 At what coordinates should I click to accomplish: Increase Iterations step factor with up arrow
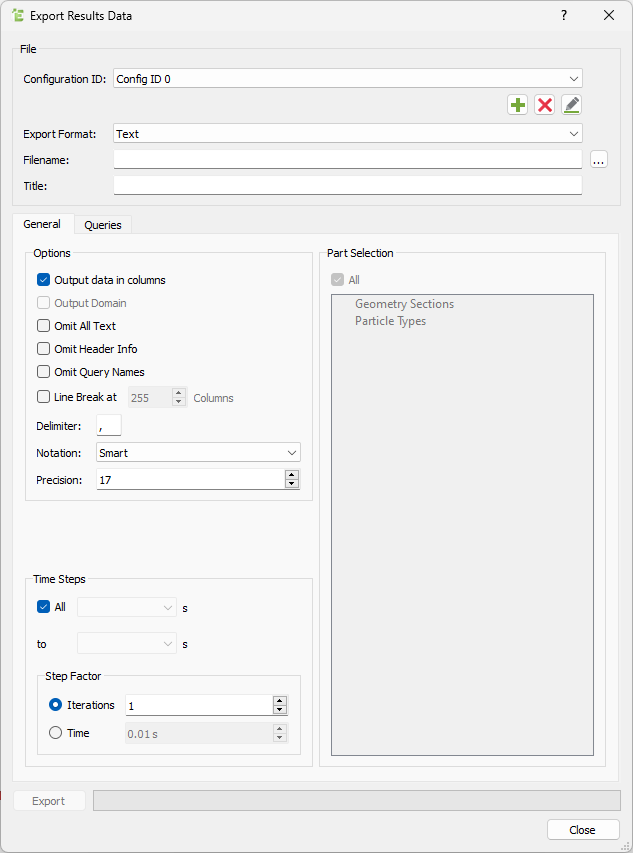coord(279,700)
